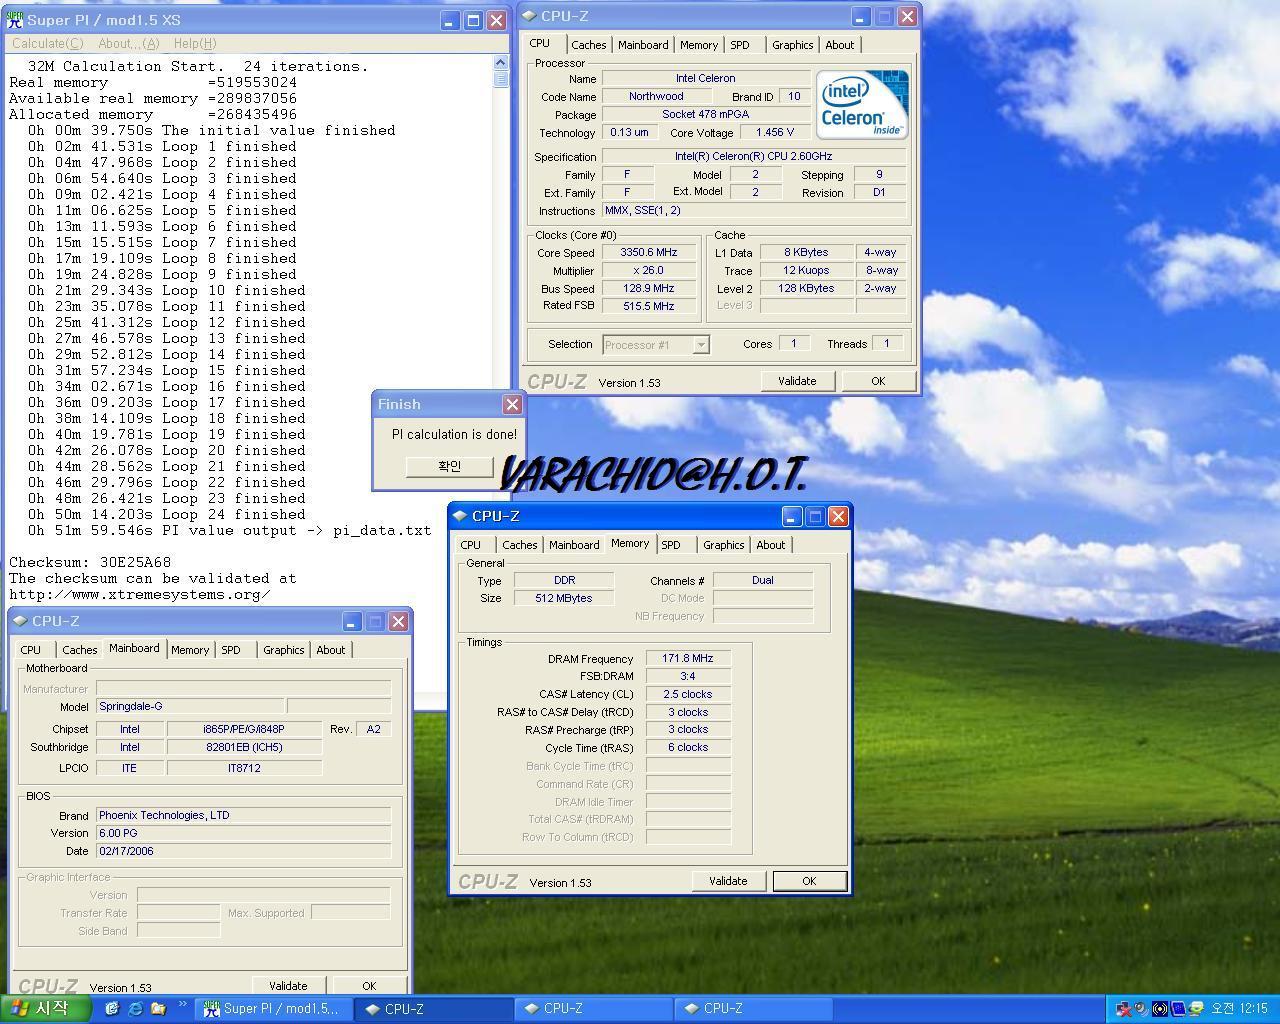1280x1024 pixels.
Task: Maximize the Super PI window
Action: click(473, 20)
